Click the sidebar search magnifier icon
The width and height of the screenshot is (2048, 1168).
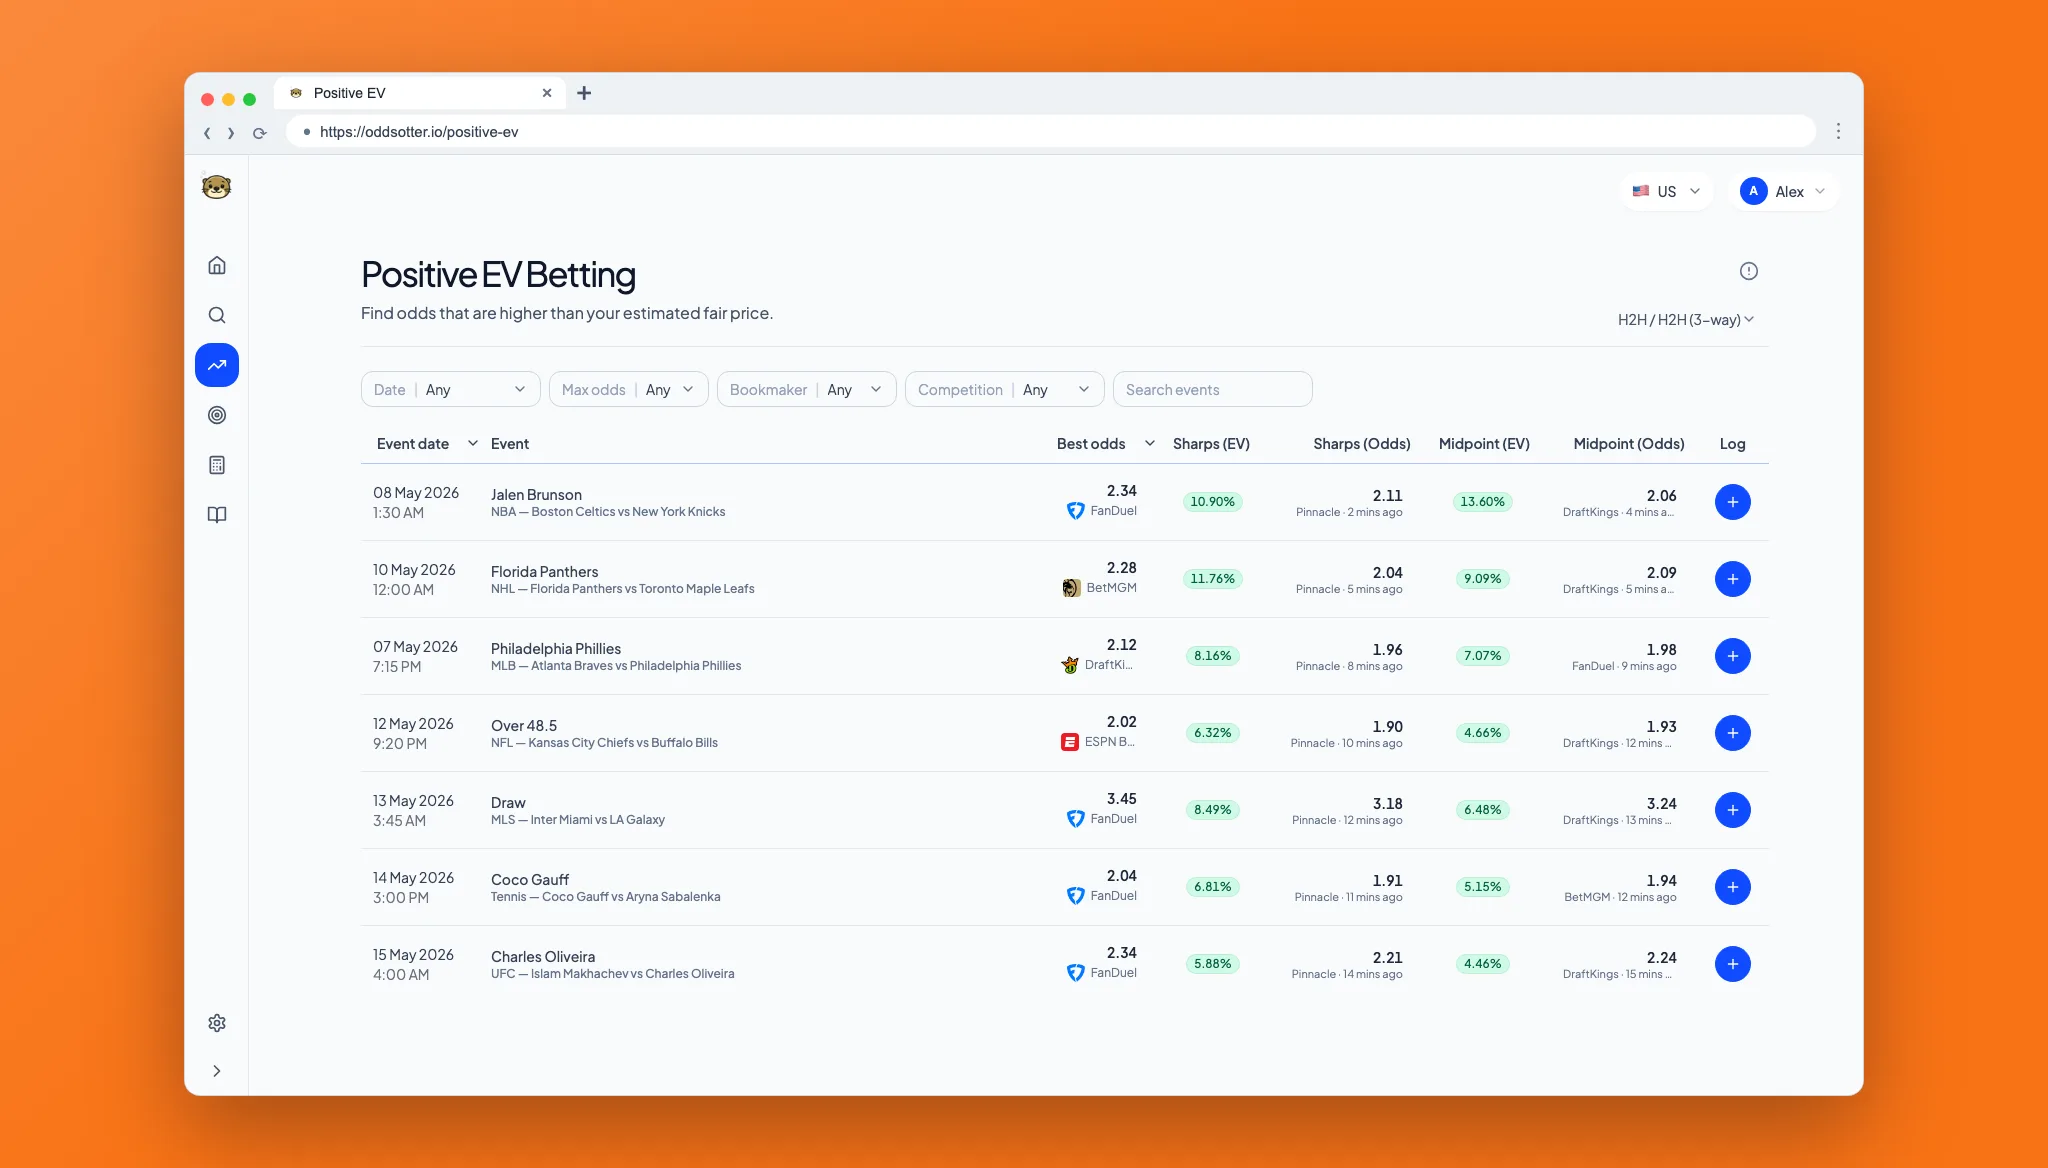coord(217,315)
